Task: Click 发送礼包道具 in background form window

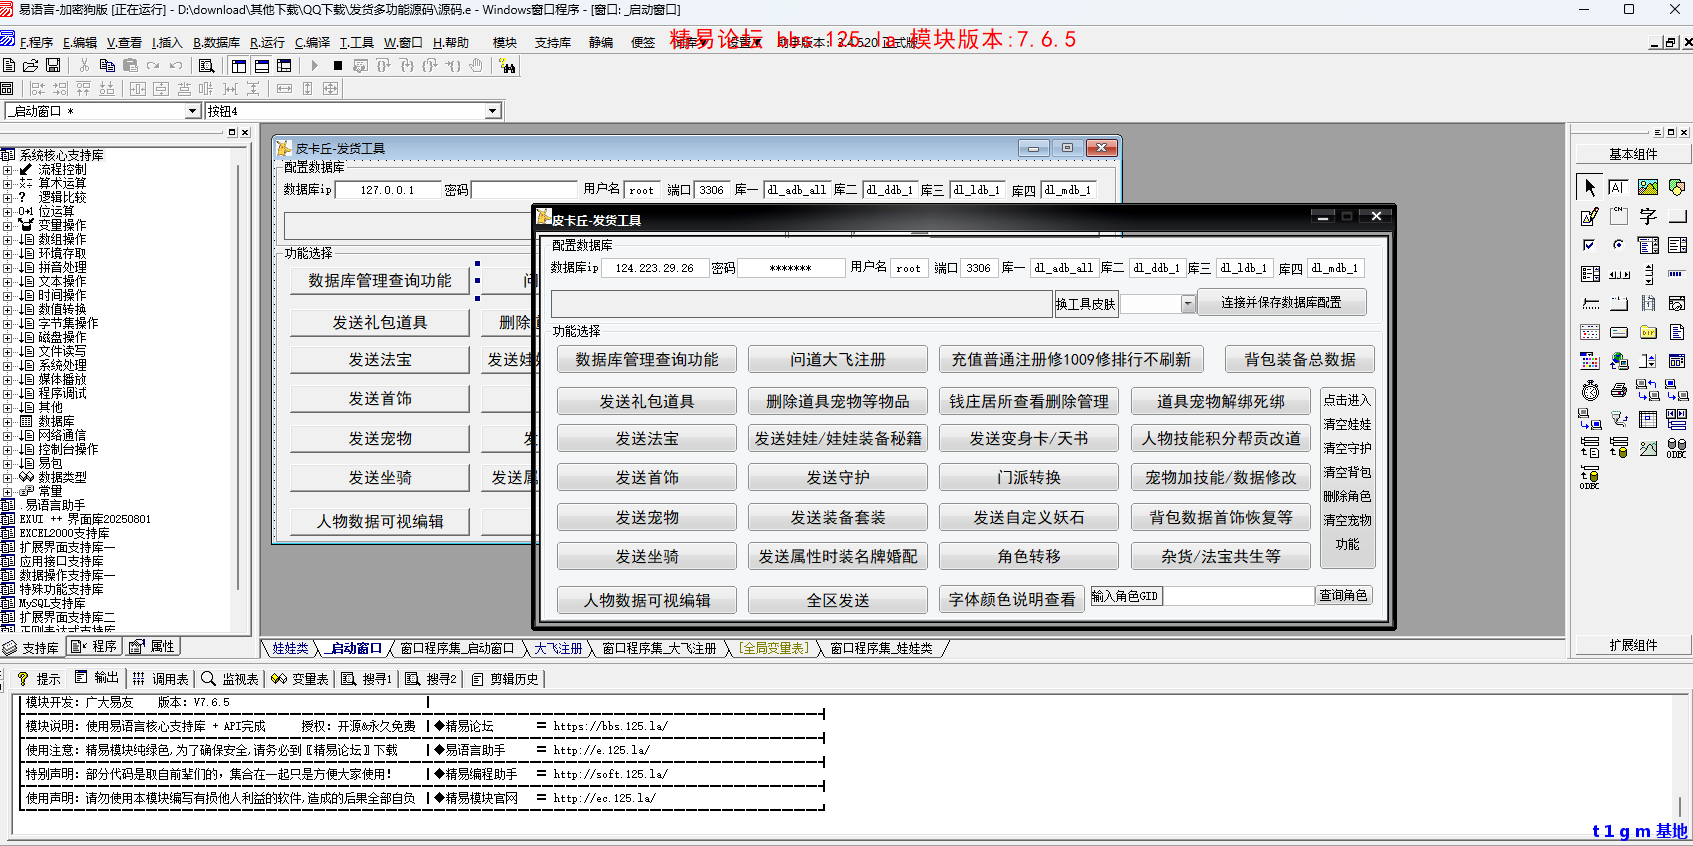Action: click(380, 322)
